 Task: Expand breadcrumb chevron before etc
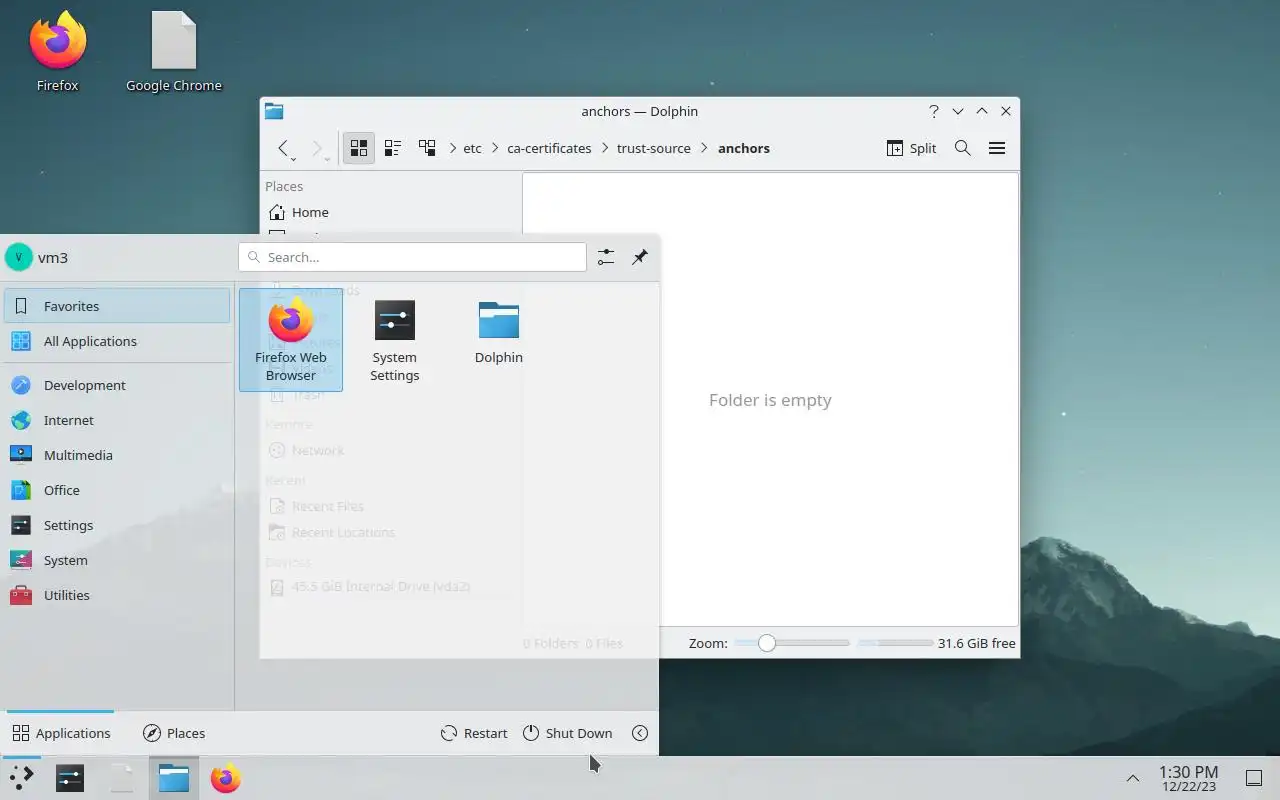coord(452,148)
